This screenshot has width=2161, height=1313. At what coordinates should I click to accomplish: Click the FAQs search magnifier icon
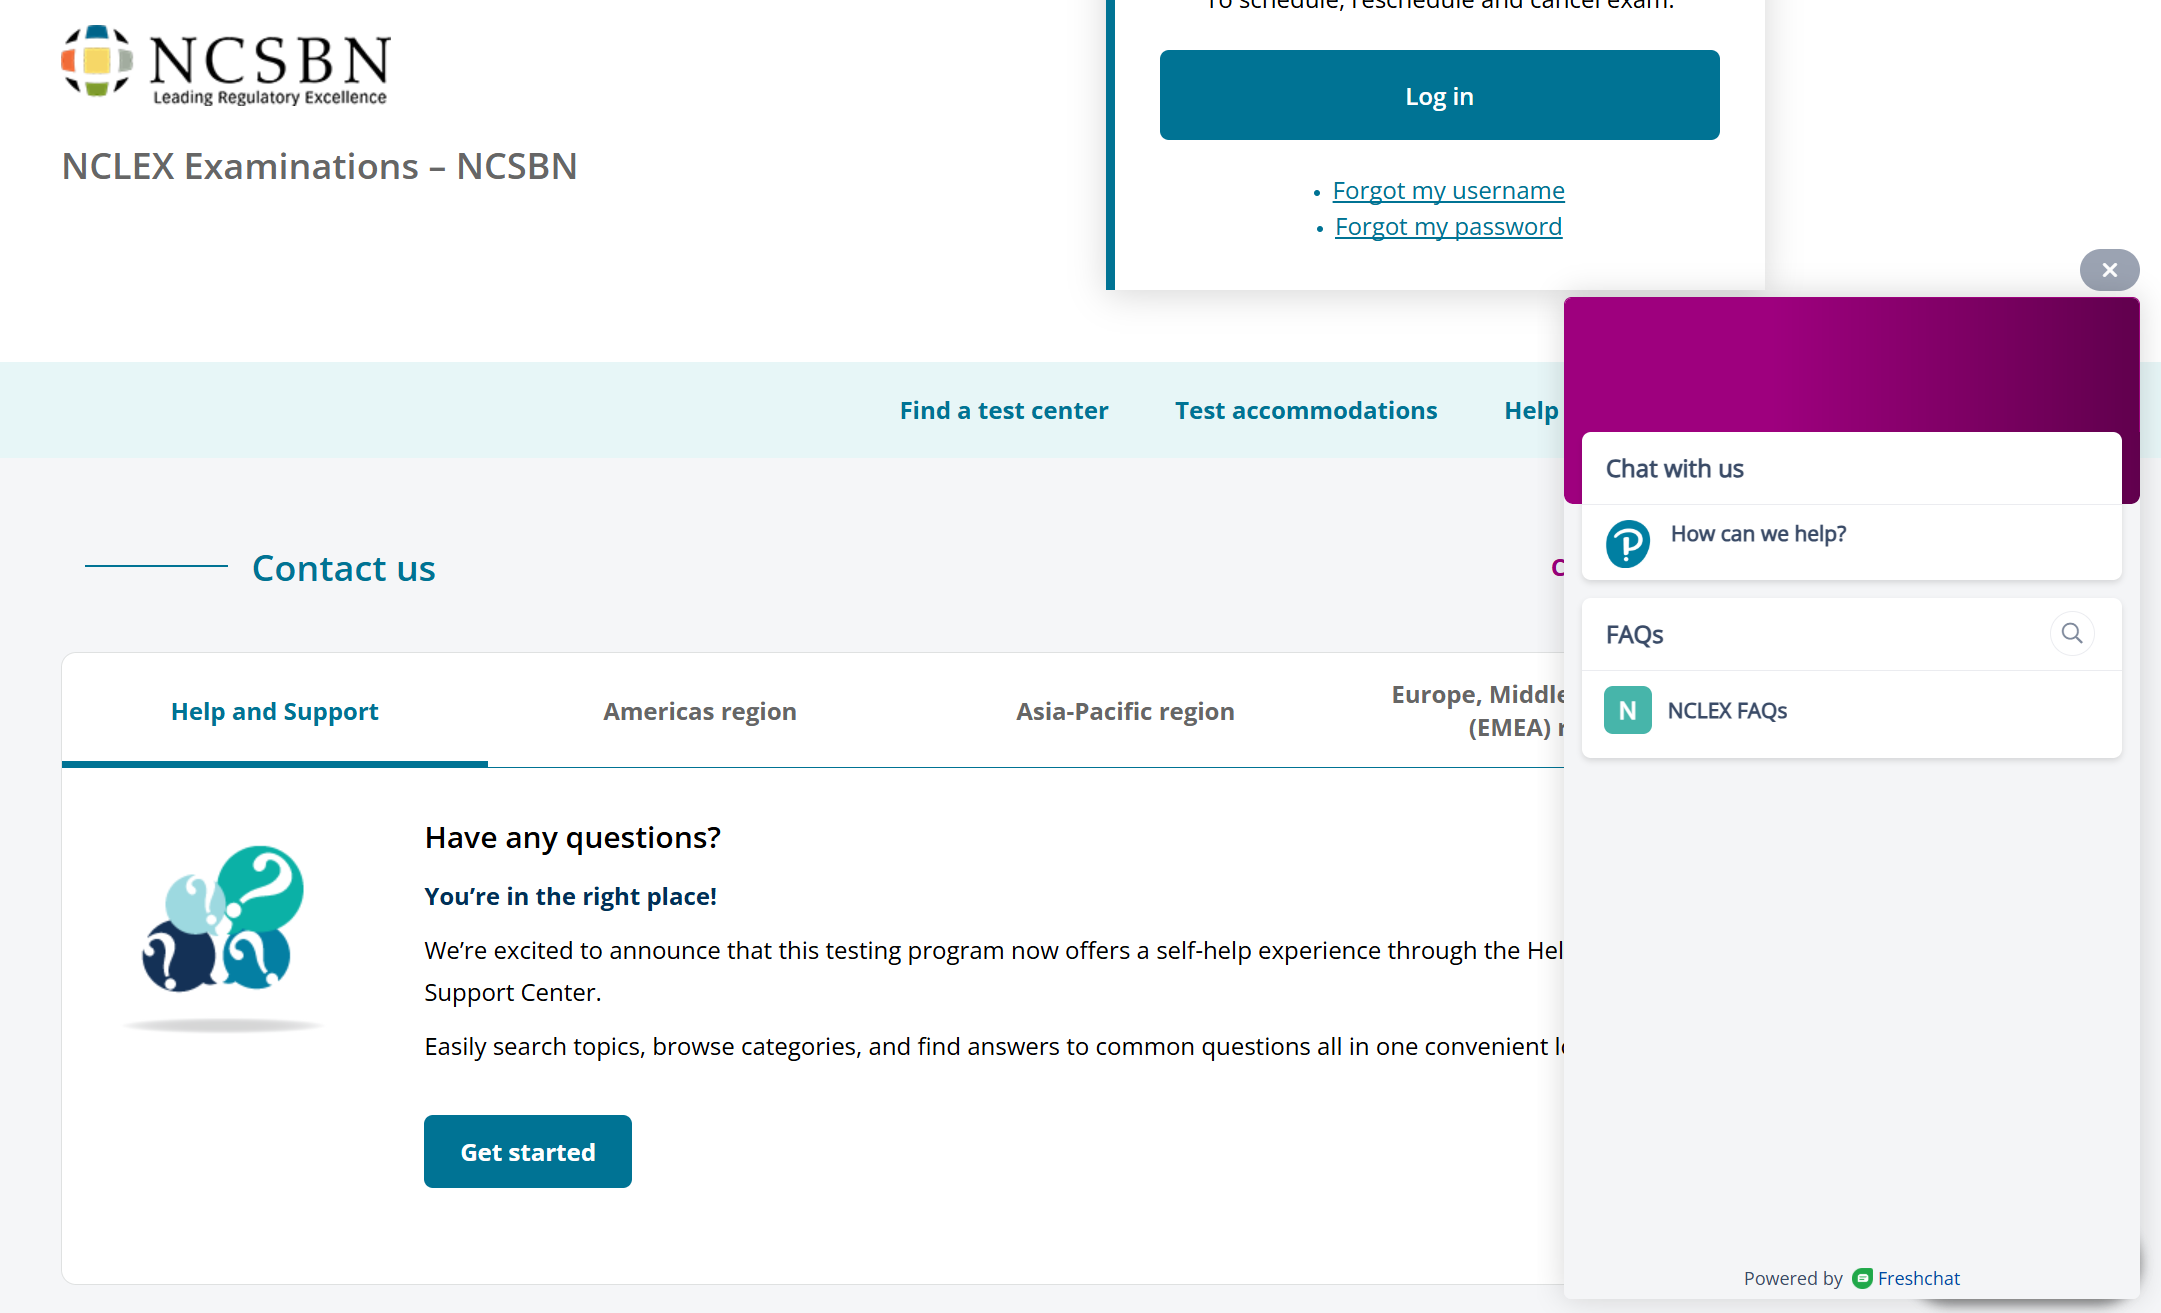[2072, 634]
